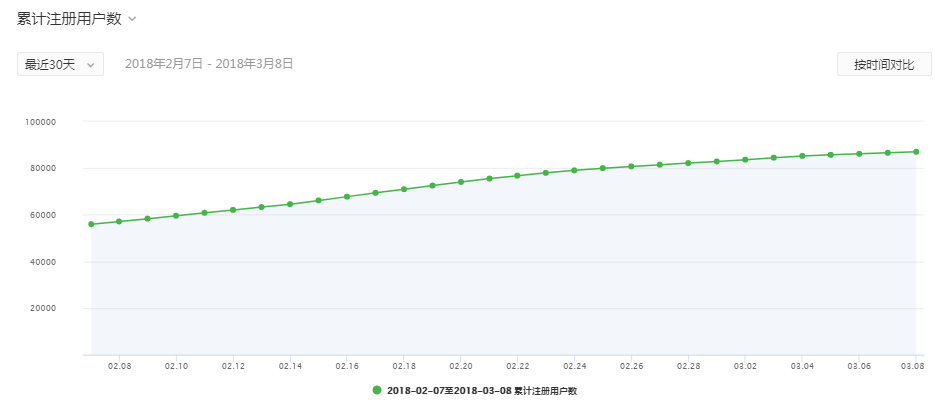Open the 最近30天 date range dropdown

[x=60, y=64]
